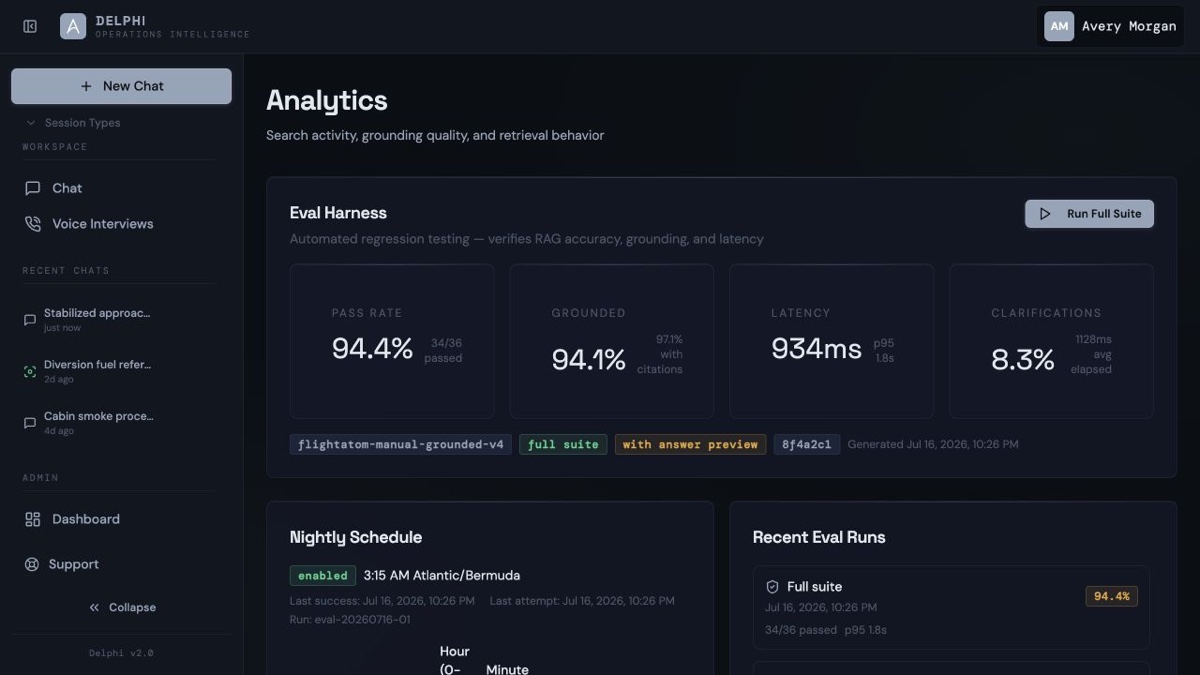Click the green full suite tag
Screen dimensions: 1200x675
pos(563,444)
